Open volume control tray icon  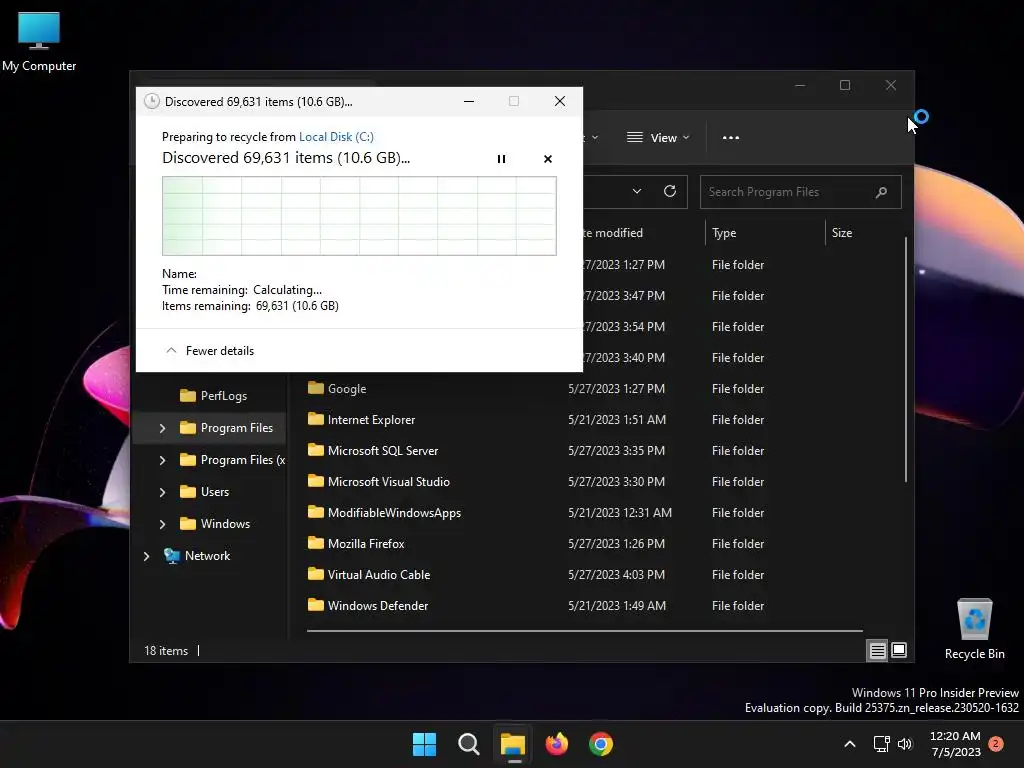(904, 744)
